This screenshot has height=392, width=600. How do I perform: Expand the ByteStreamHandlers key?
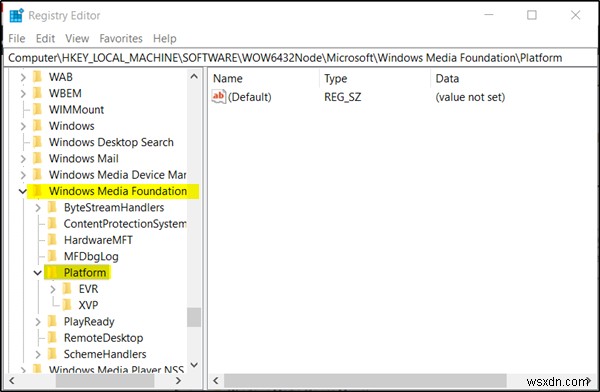38,207
